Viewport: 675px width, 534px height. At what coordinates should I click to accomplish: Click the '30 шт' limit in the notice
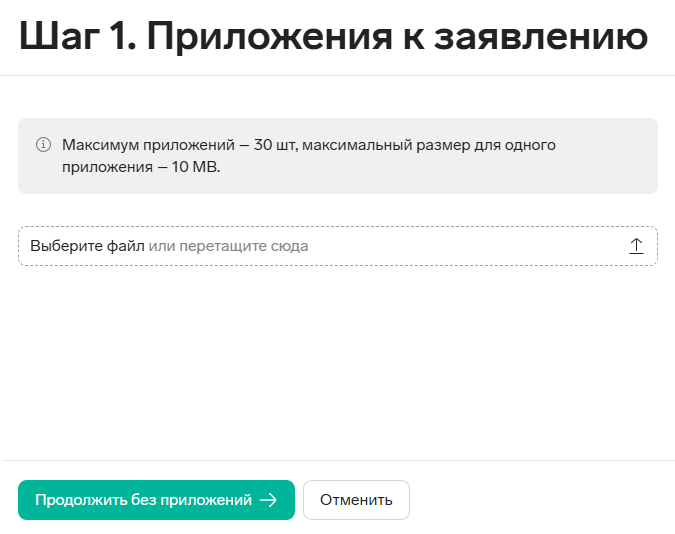pos(274,145)
